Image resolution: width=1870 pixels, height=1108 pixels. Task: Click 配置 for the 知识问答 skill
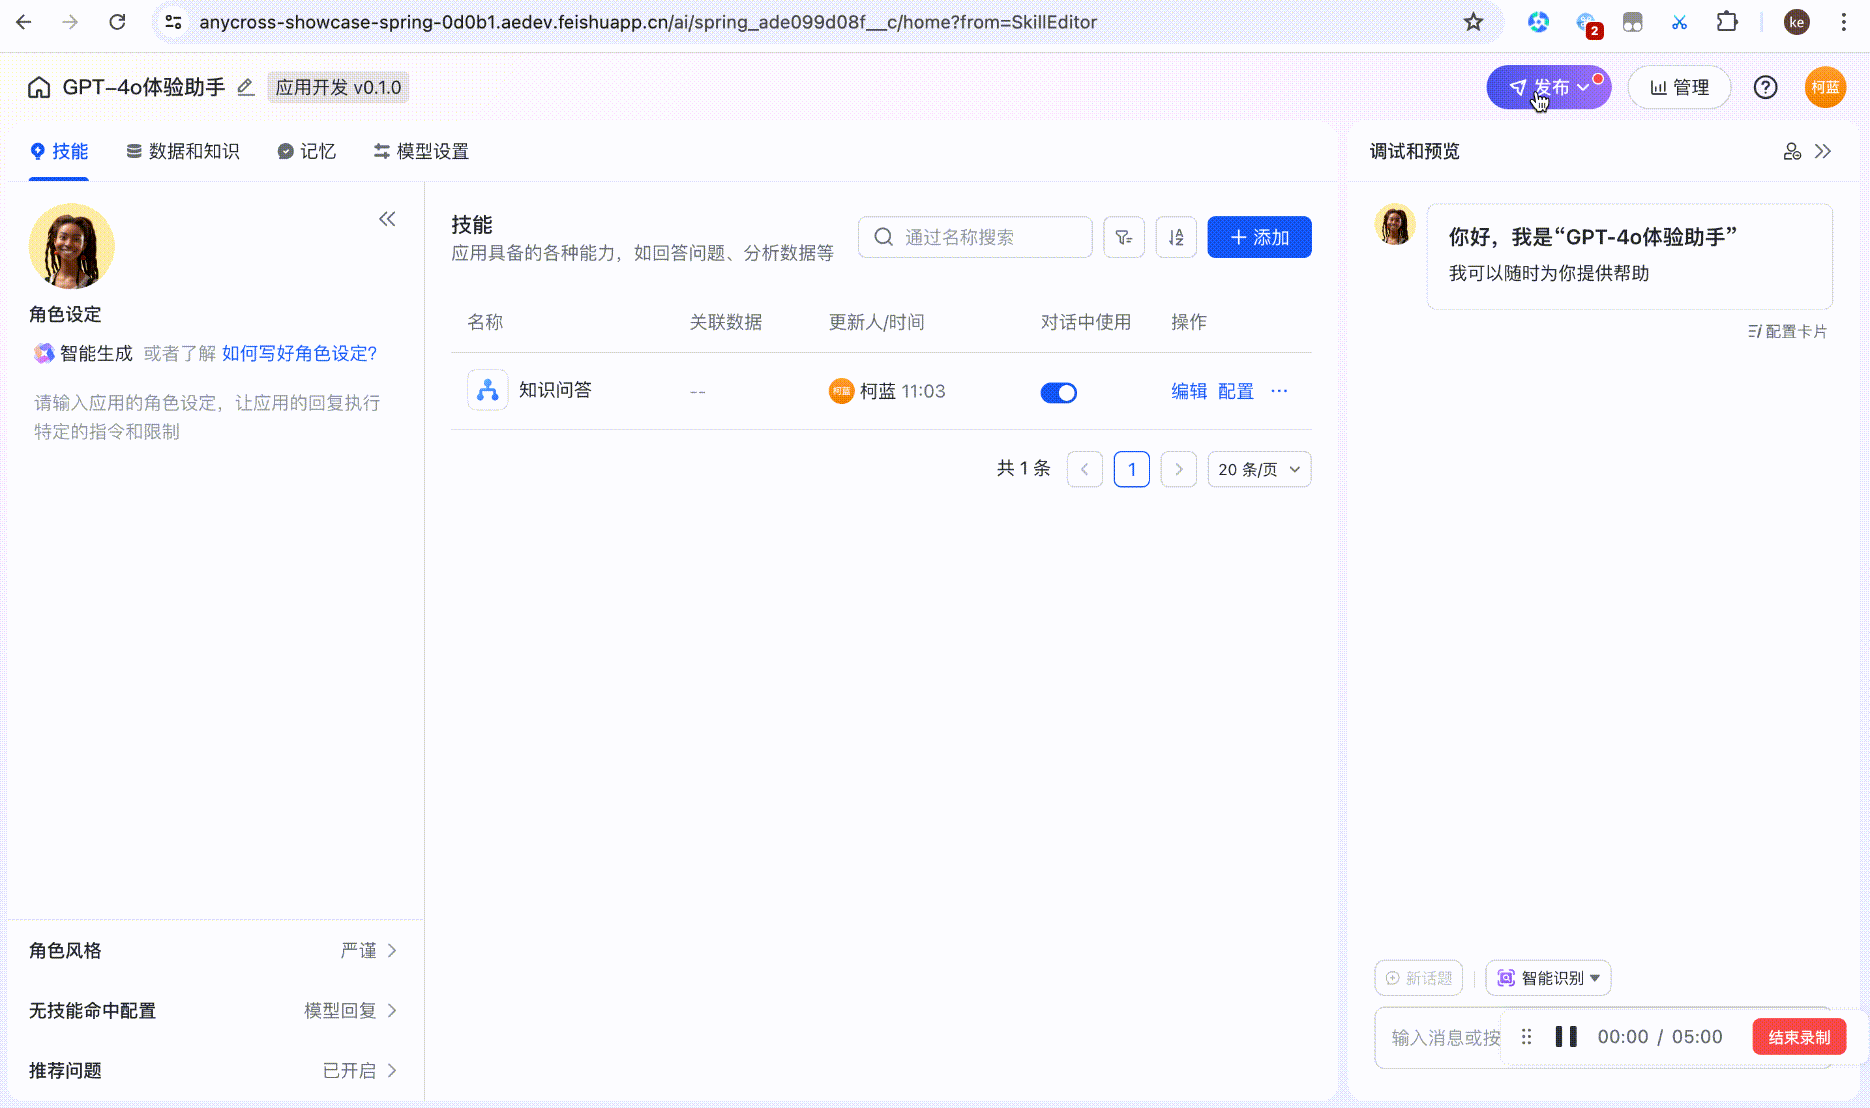click(x=1236, y=391)
